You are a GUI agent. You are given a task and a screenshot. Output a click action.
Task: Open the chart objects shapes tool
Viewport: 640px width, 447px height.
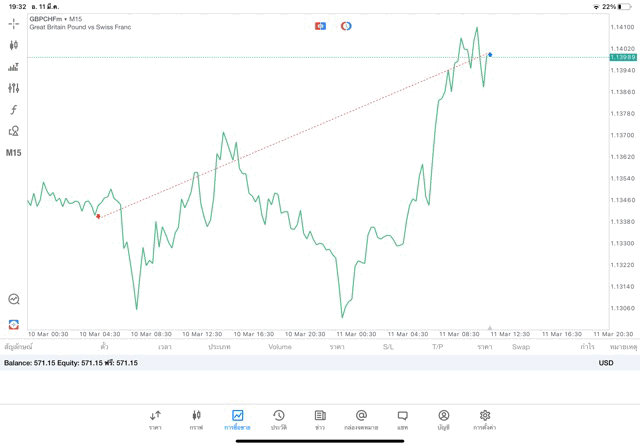click(x=14, y=131)
